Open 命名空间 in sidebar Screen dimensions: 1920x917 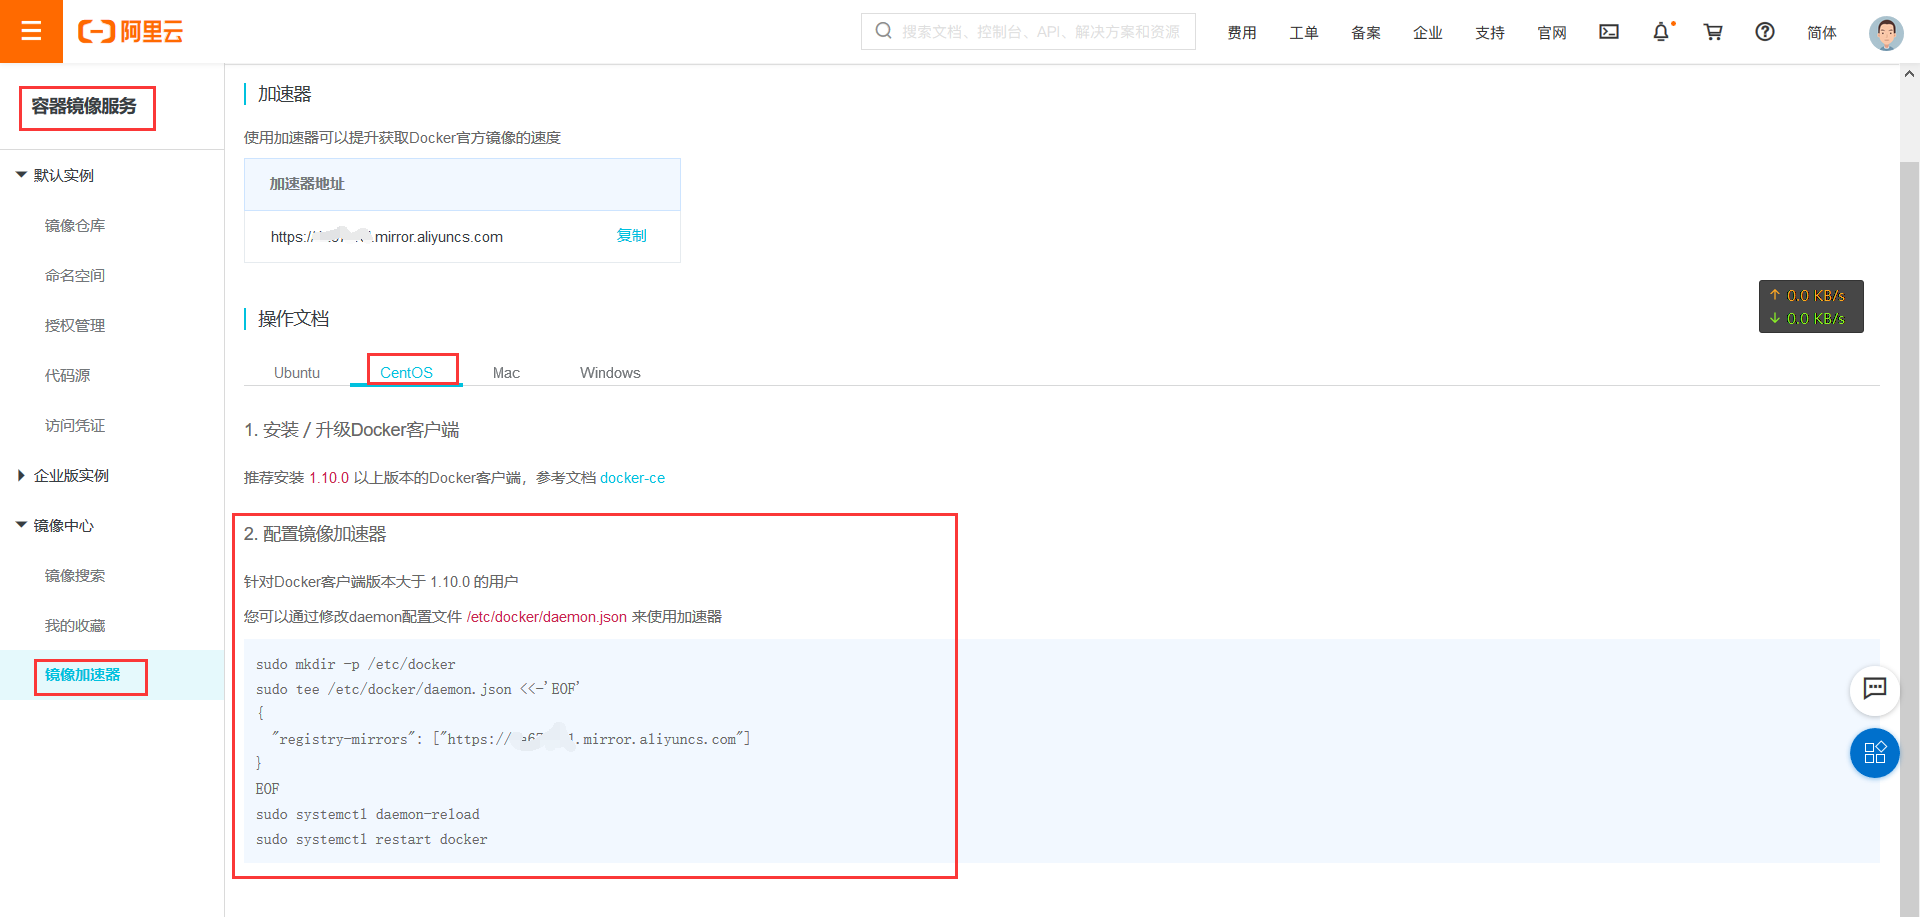[x=75, y=275]
